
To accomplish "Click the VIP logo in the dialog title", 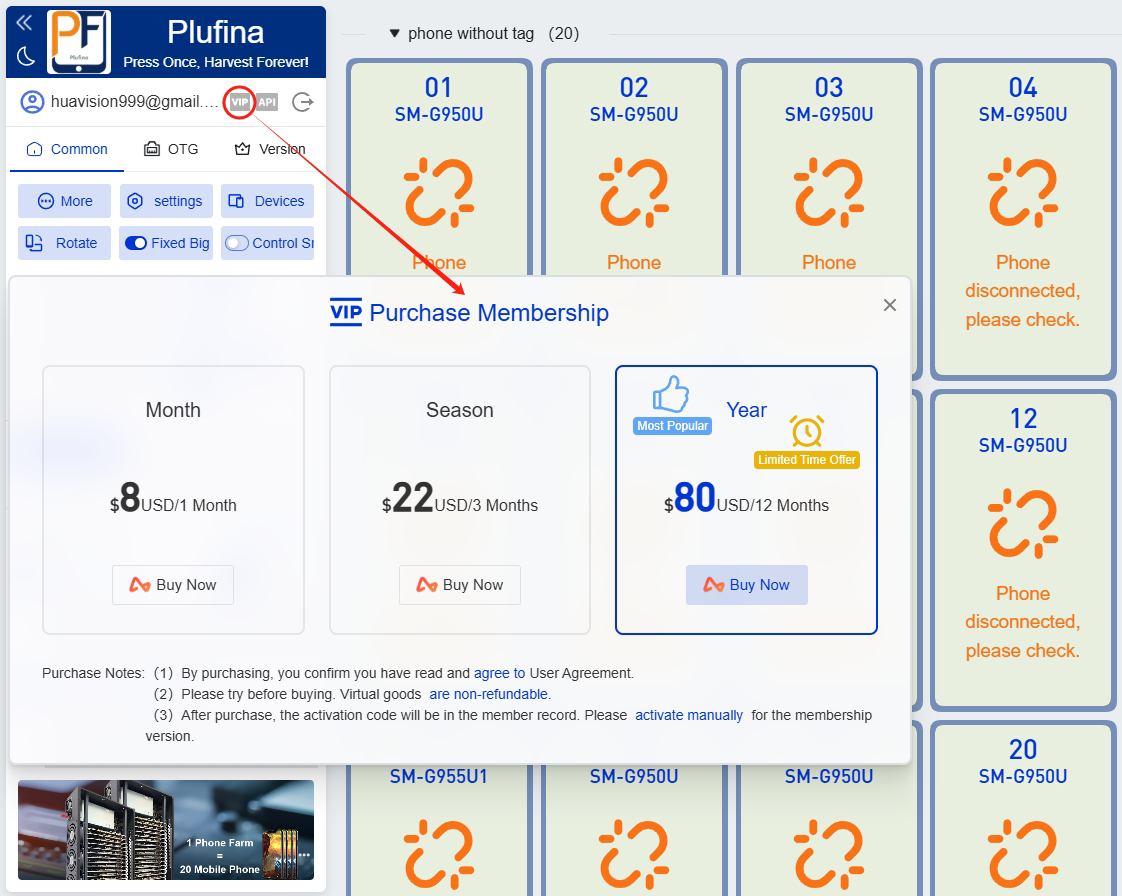I will coord(346,313).
